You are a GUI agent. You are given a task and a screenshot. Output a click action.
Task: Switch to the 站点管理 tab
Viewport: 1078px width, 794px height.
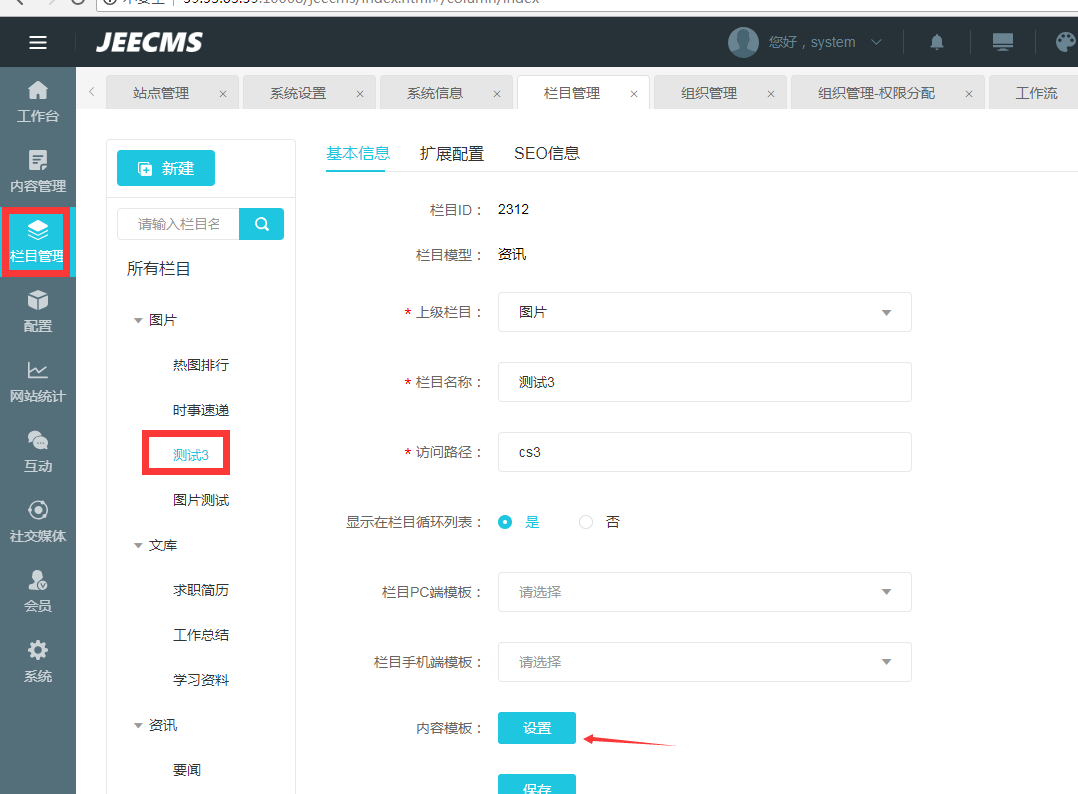point(161,93)
